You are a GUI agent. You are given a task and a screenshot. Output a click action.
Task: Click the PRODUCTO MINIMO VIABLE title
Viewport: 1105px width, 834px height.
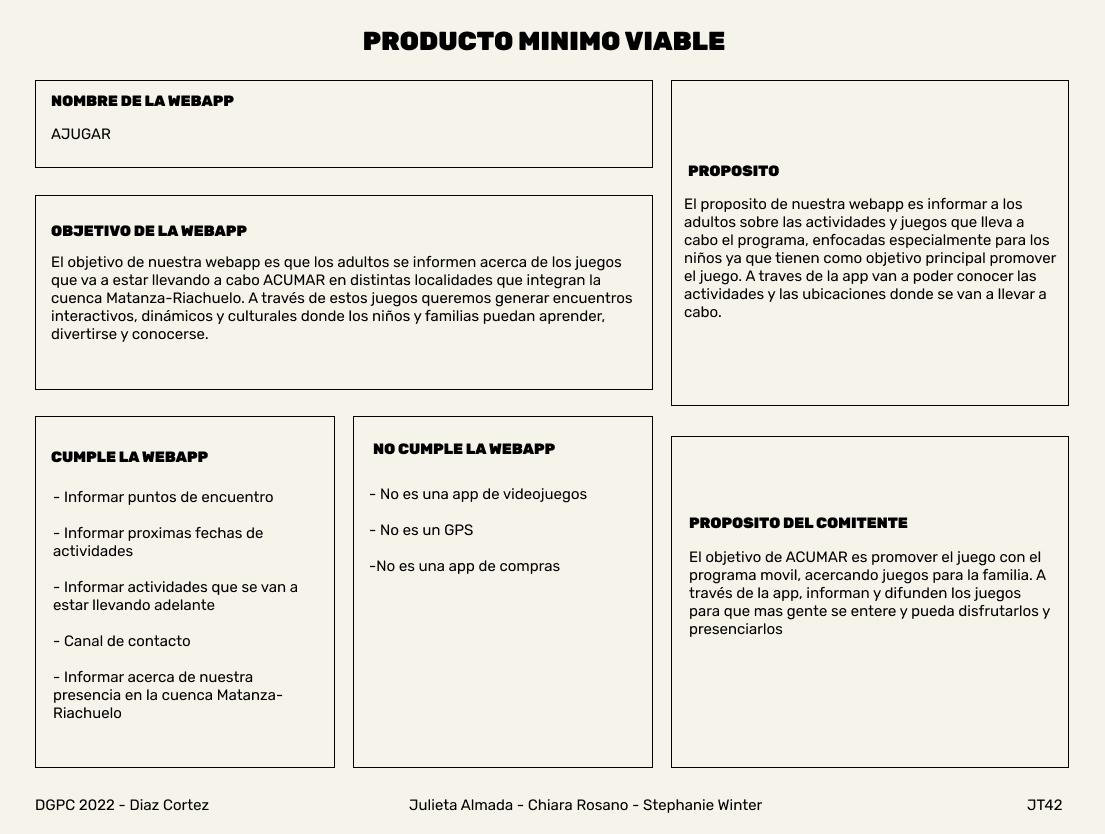(x=543, y=42)
